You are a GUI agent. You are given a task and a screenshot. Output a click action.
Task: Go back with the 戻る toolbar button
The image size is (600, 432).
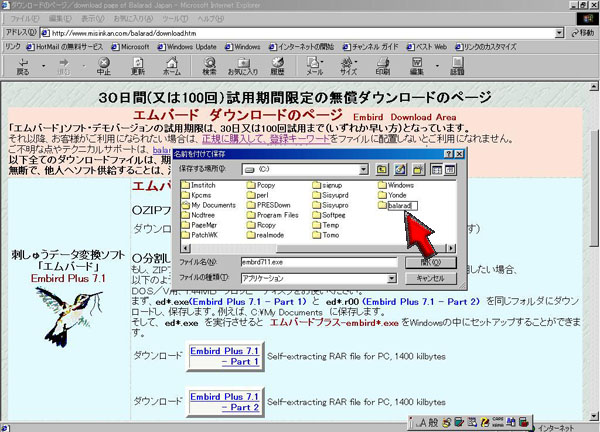[x=23, y=66]
